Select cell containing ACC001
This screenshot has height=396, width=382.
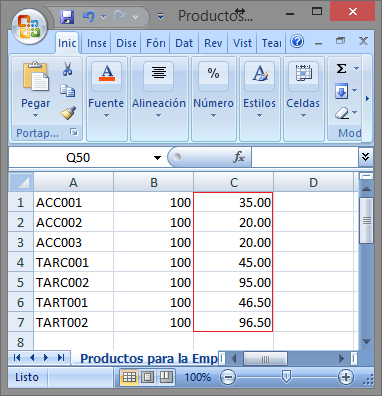tap(73, 202)
